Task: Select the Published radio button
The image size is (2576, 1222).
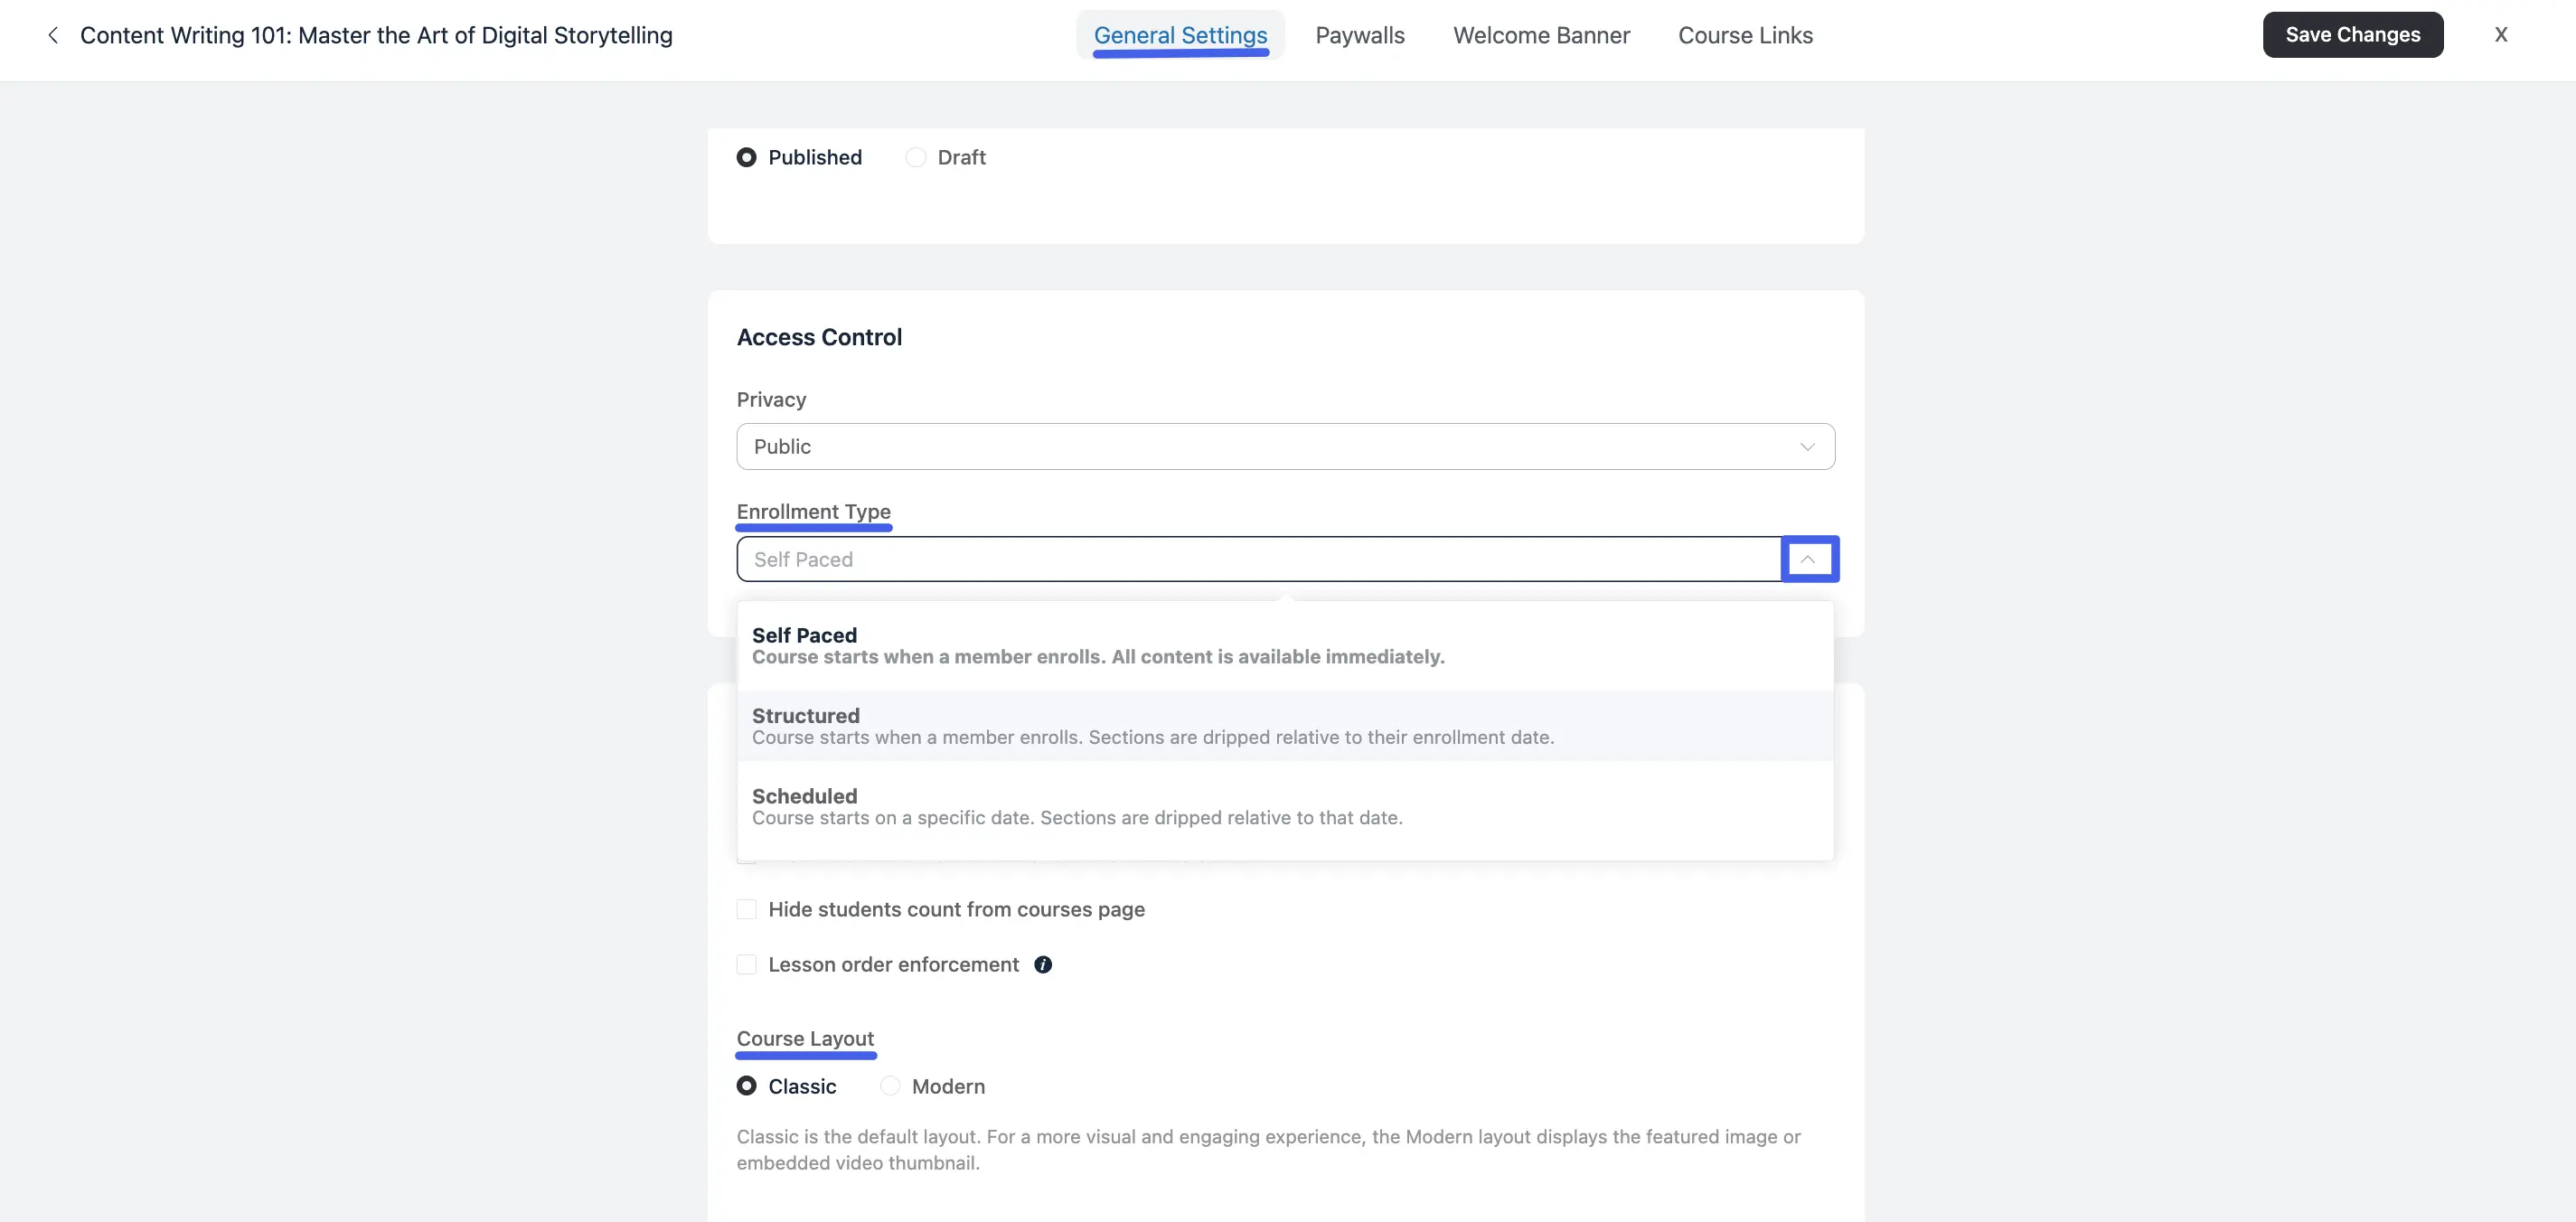Action: [746, 157]
